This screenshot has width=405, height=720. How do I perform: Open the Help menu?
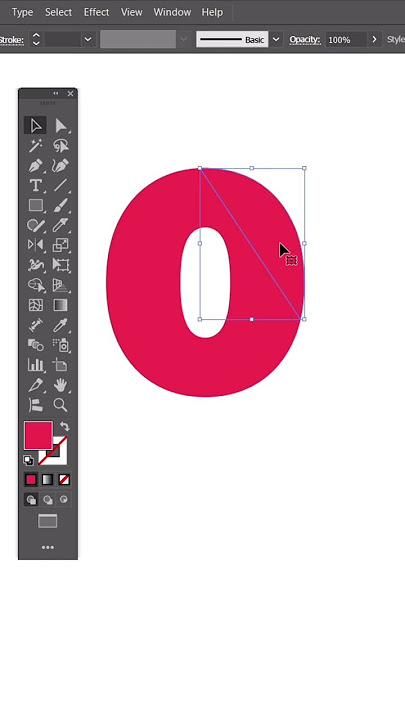(x=212, y=12)
